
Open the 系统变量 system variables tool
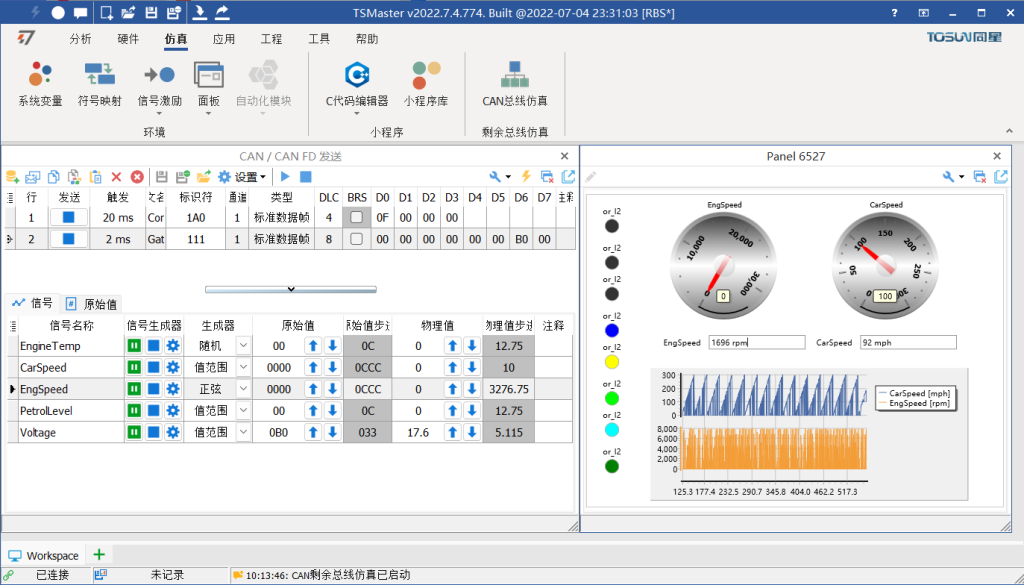(38, 85)
